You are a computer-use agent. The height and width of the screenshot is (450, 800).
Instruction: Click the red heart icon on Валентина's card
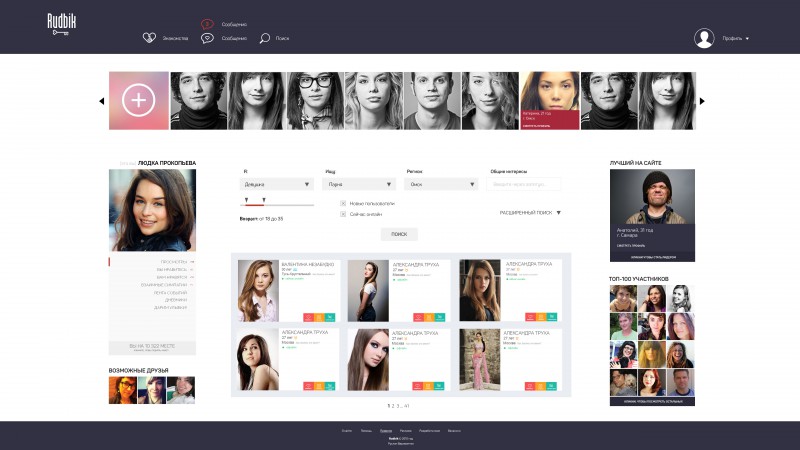click(x=308, y=317)
